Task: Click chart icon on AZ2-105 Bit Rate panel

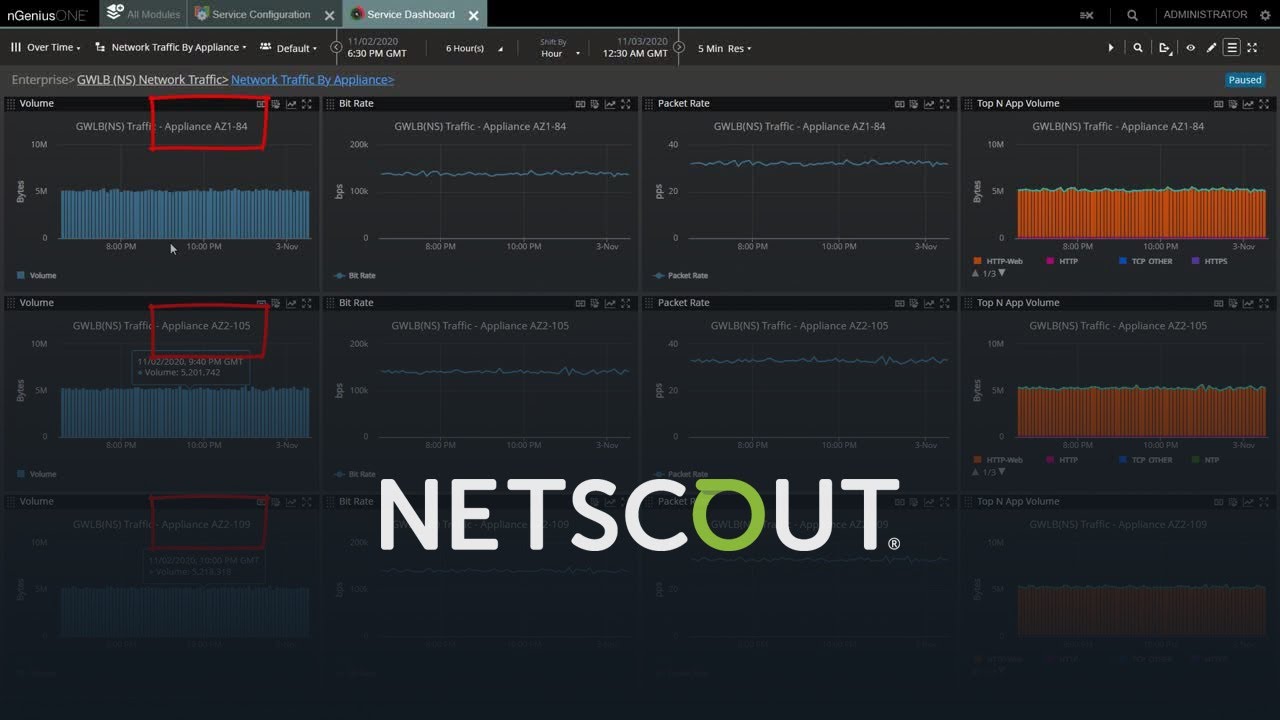Action: pos(610,303)
